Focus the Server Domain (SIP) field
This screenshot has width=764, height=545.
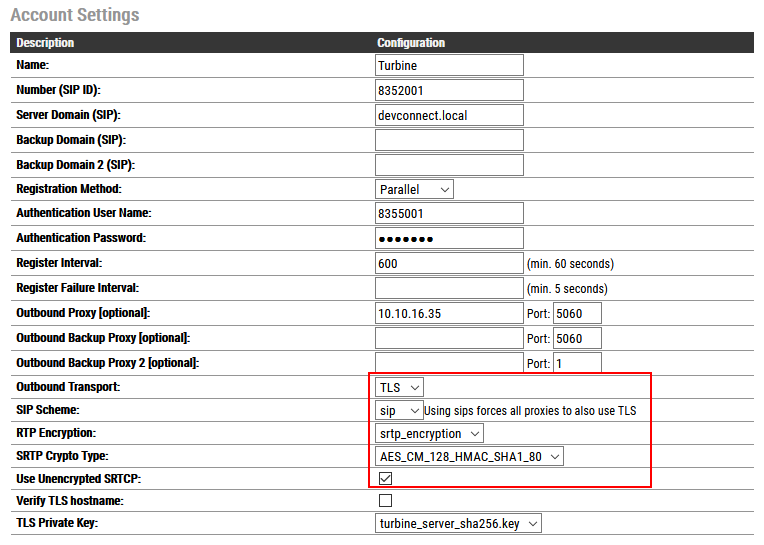pos(449,115)
